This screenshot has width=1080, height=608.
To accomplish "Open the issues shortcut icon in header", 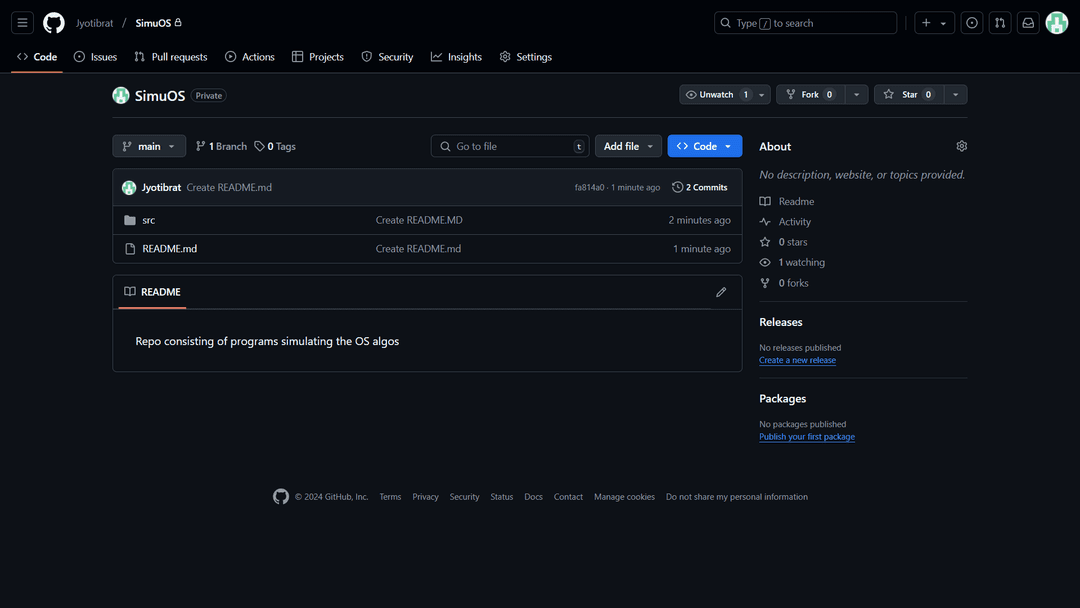I will [x=971, y=23].
